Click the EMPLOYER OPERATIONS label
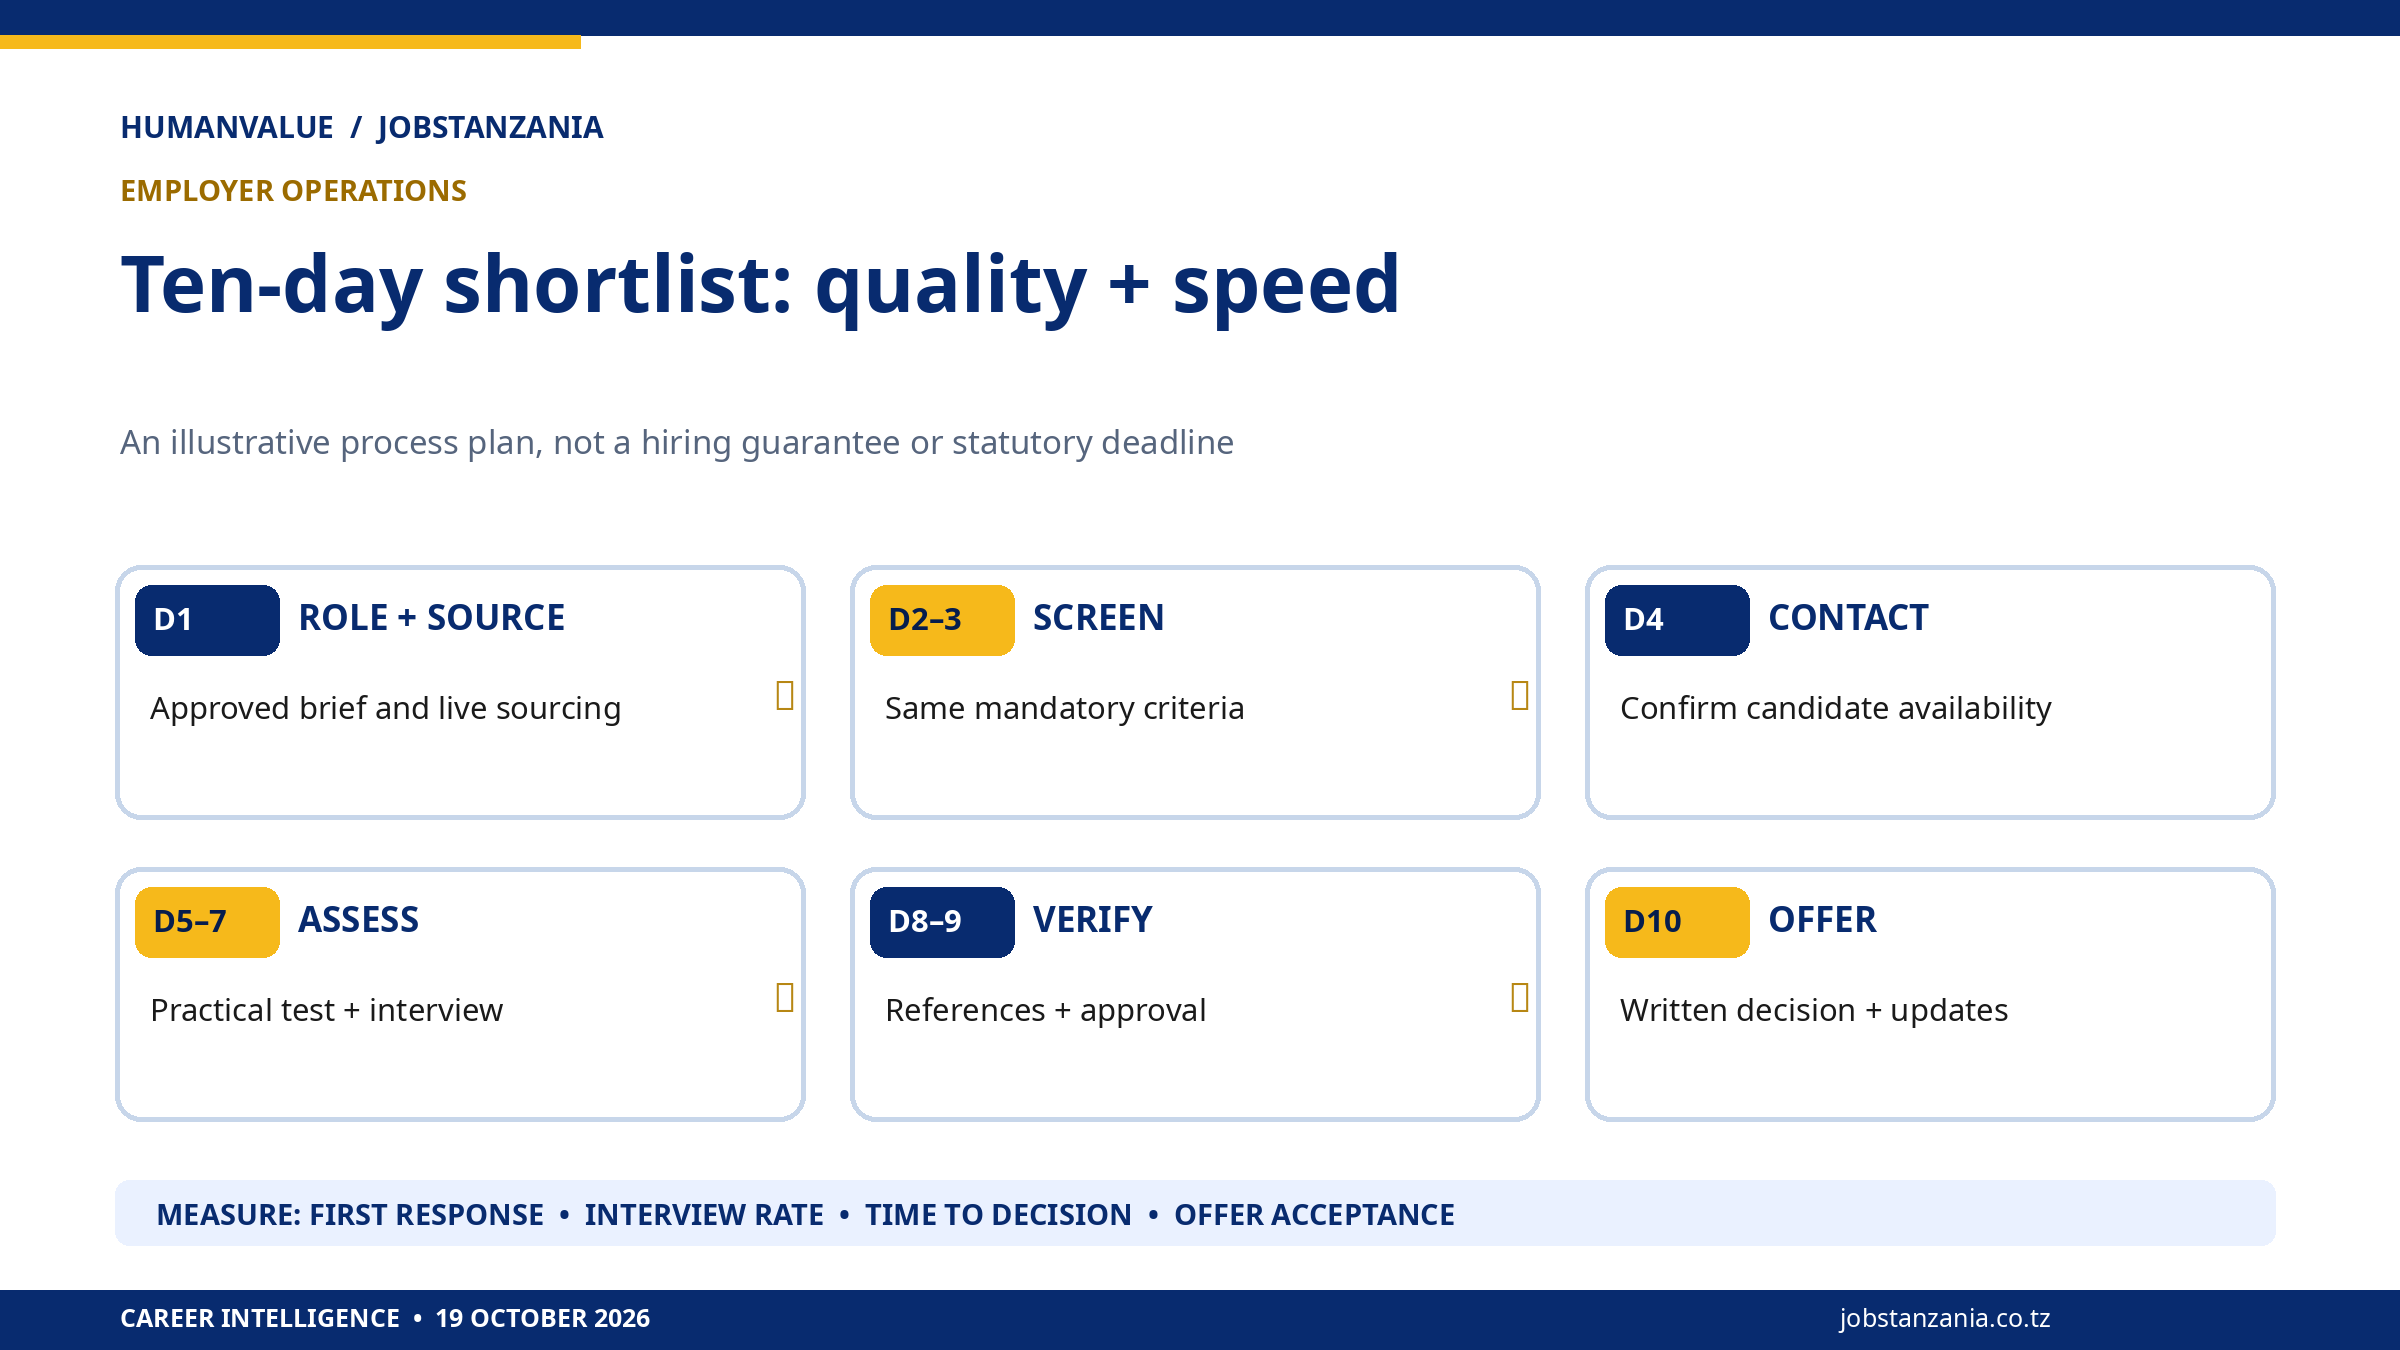Image resolution: width=2400 pixels, height=1350 pixels. 293,191
